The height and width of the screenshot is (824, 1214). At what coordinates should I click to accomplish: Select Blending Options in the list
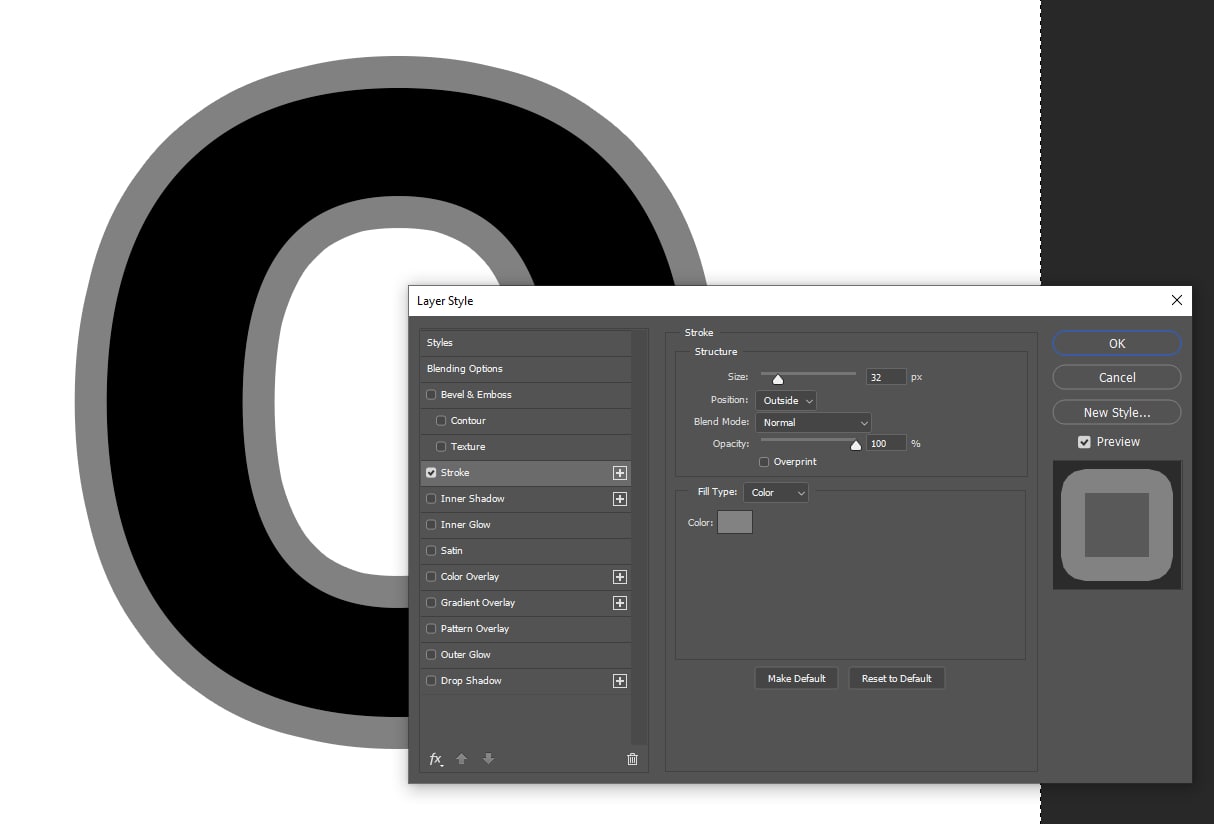(526, 369)
